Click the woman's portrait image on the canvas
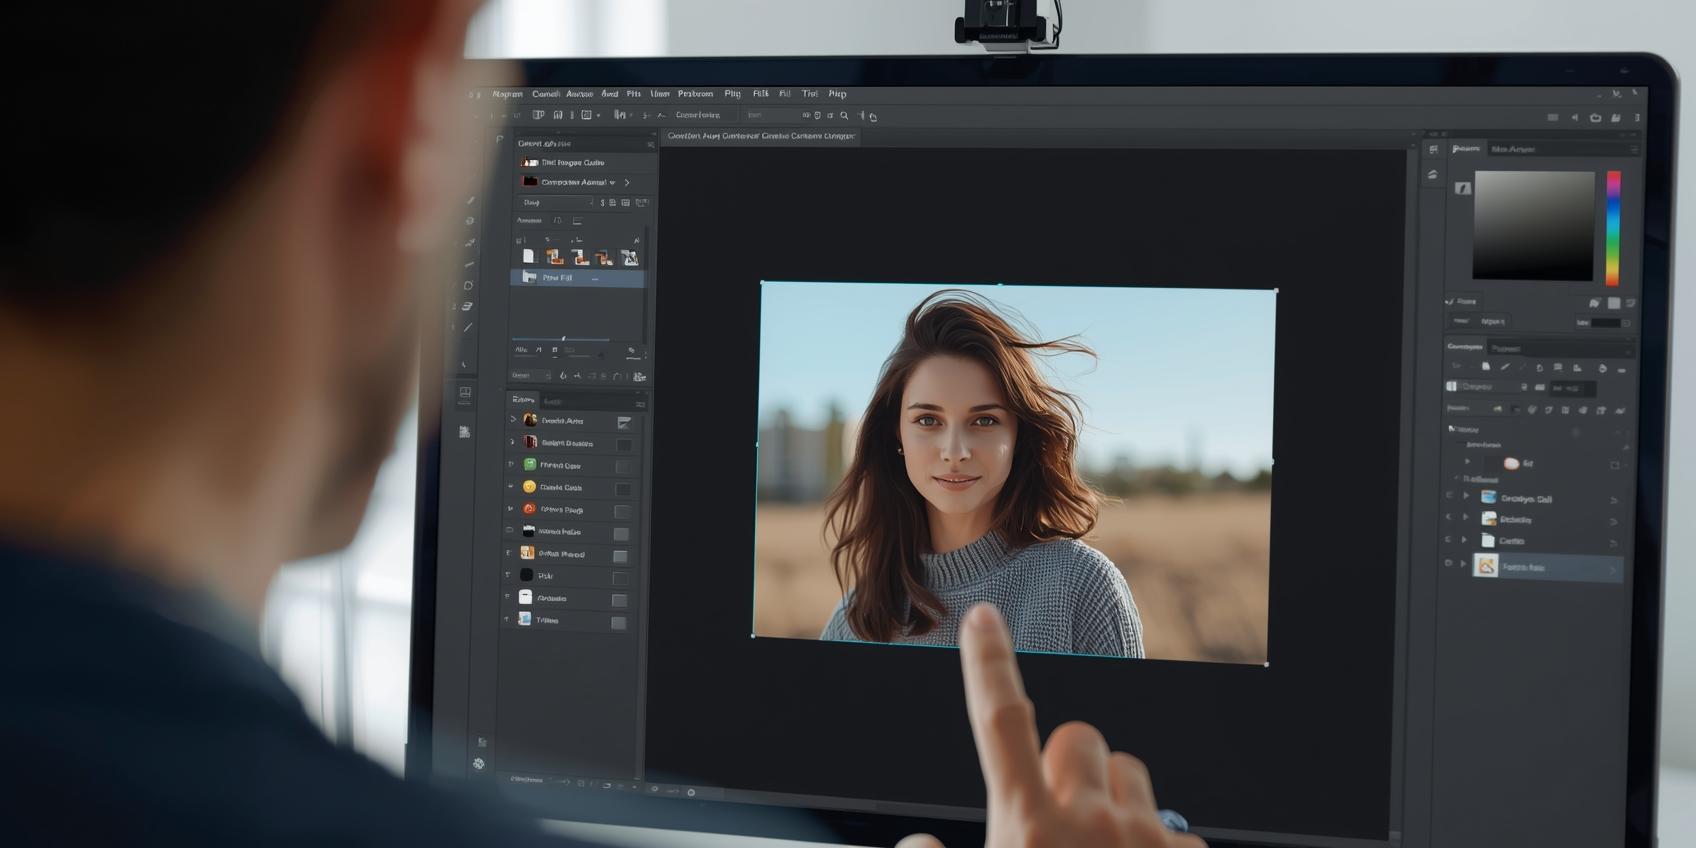Screen dimensions: 1696x848 click(x=1014, y=471)
